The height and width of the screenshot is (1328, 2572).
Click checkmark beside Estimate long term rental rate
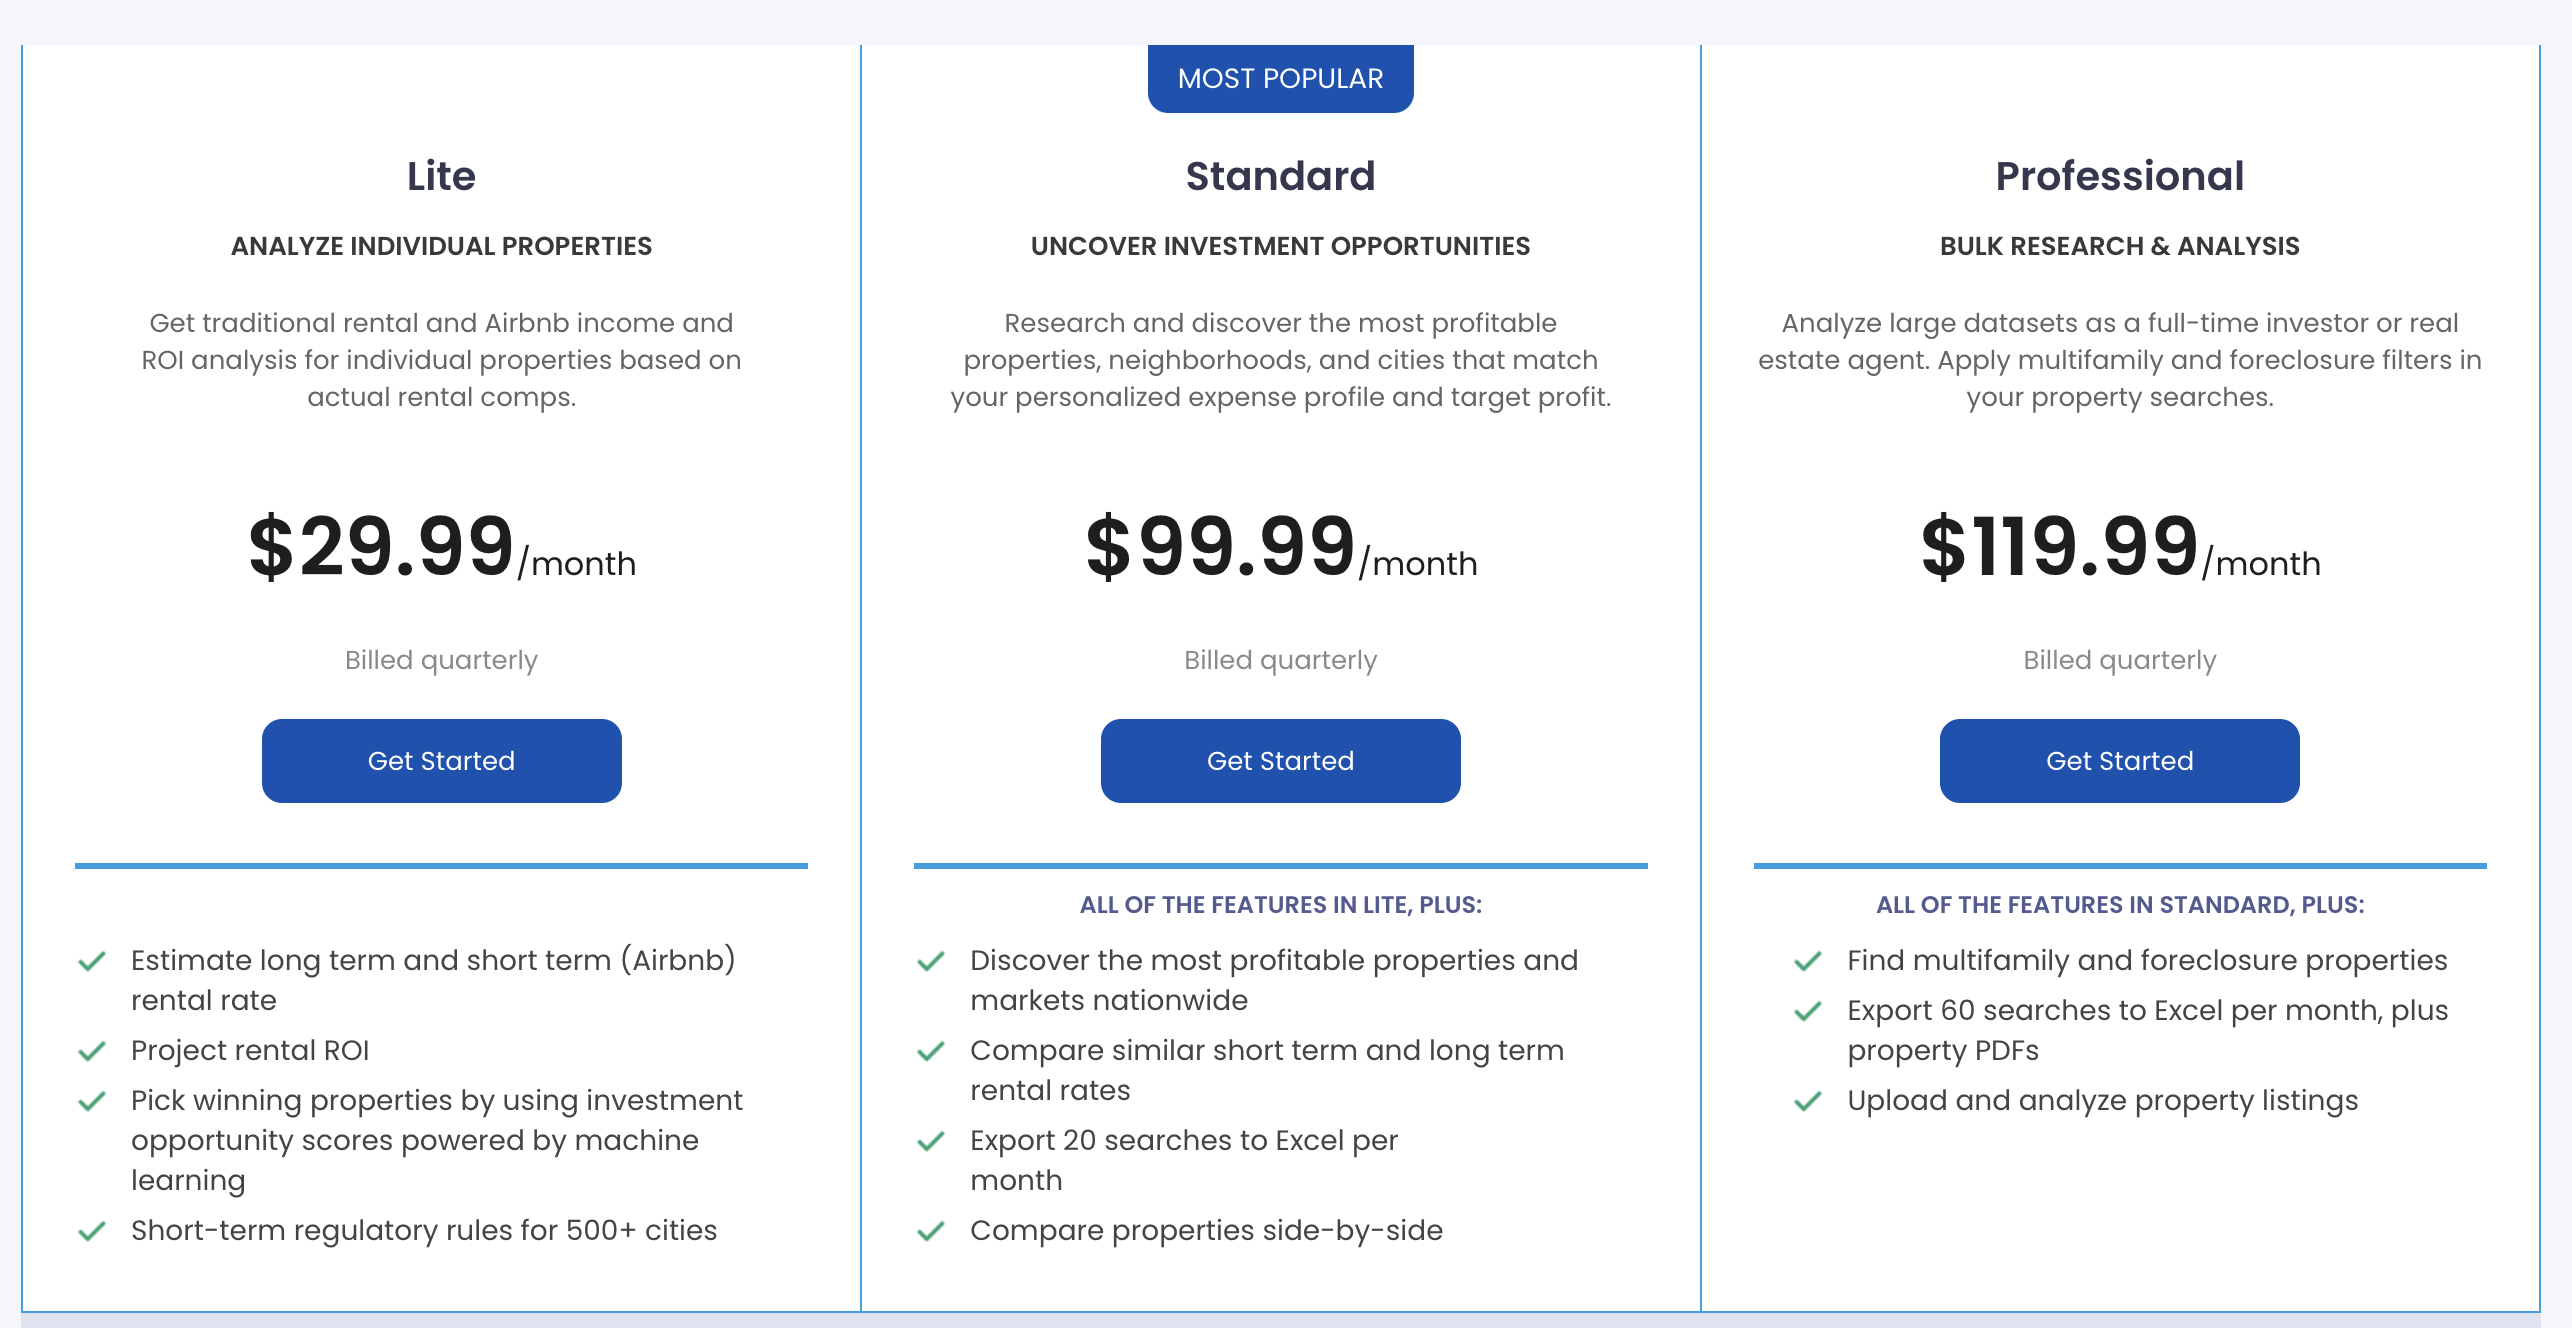[92, 961]
